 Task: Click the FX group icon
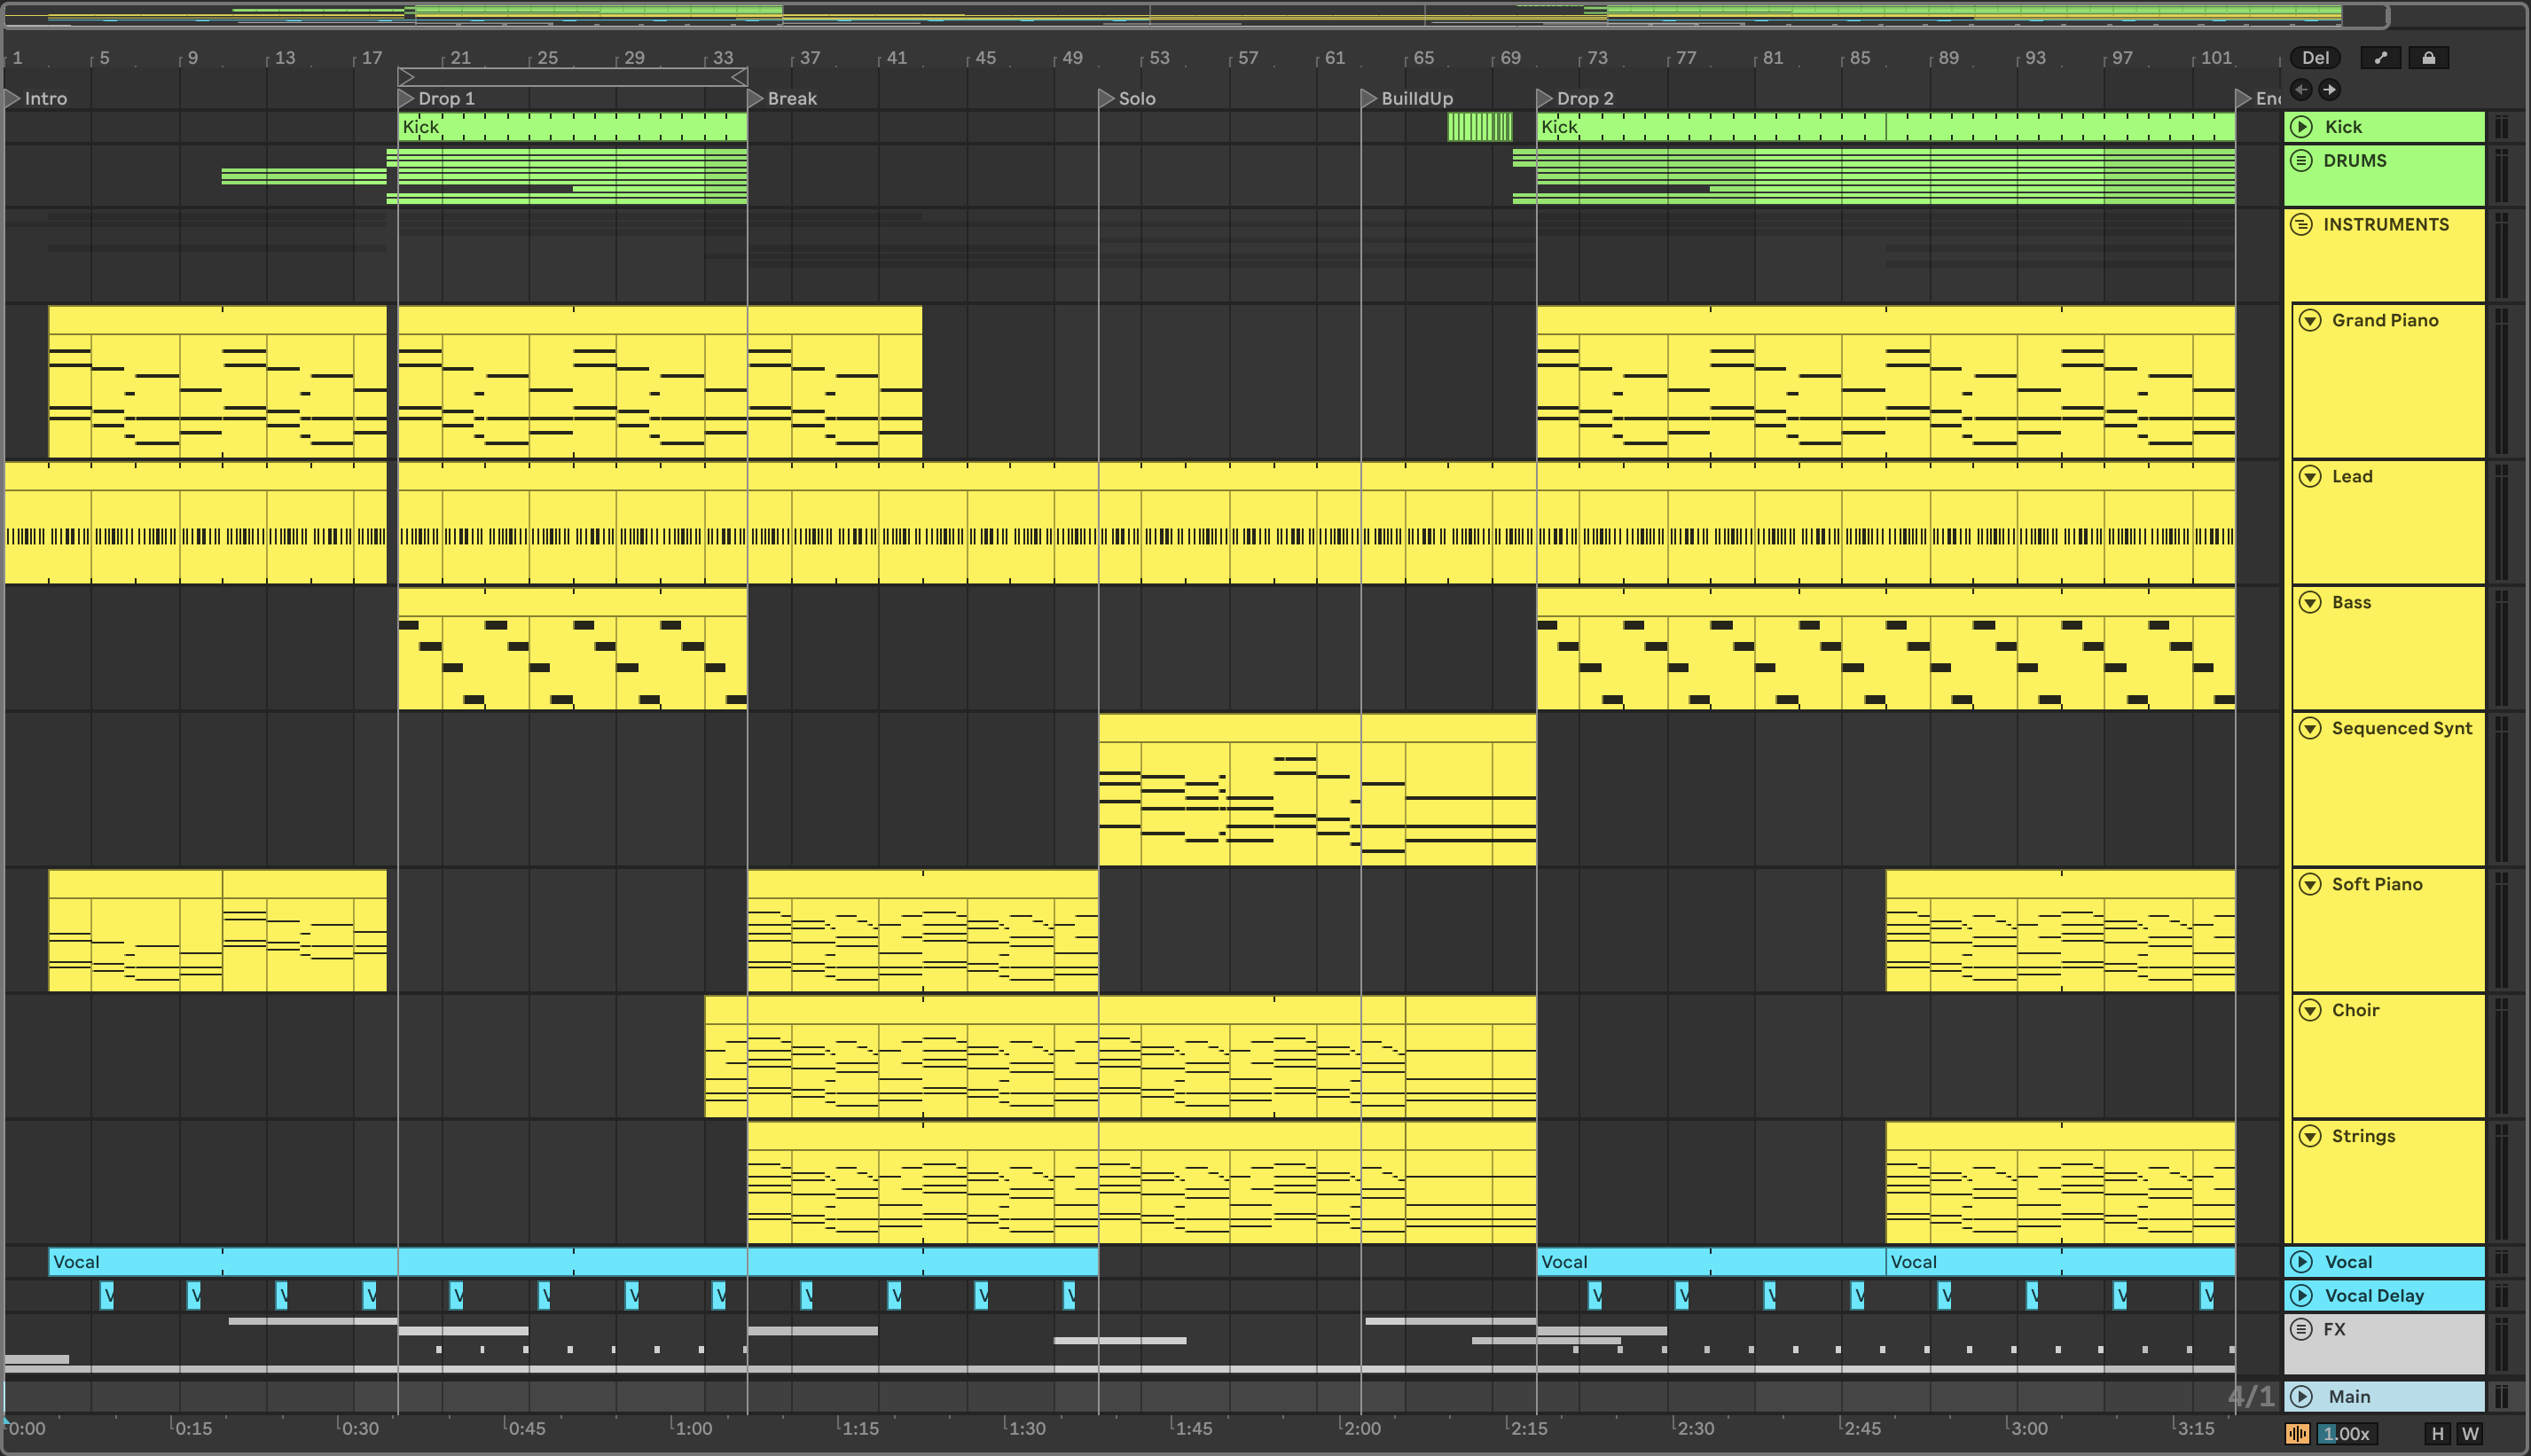coord(2301,1330)
